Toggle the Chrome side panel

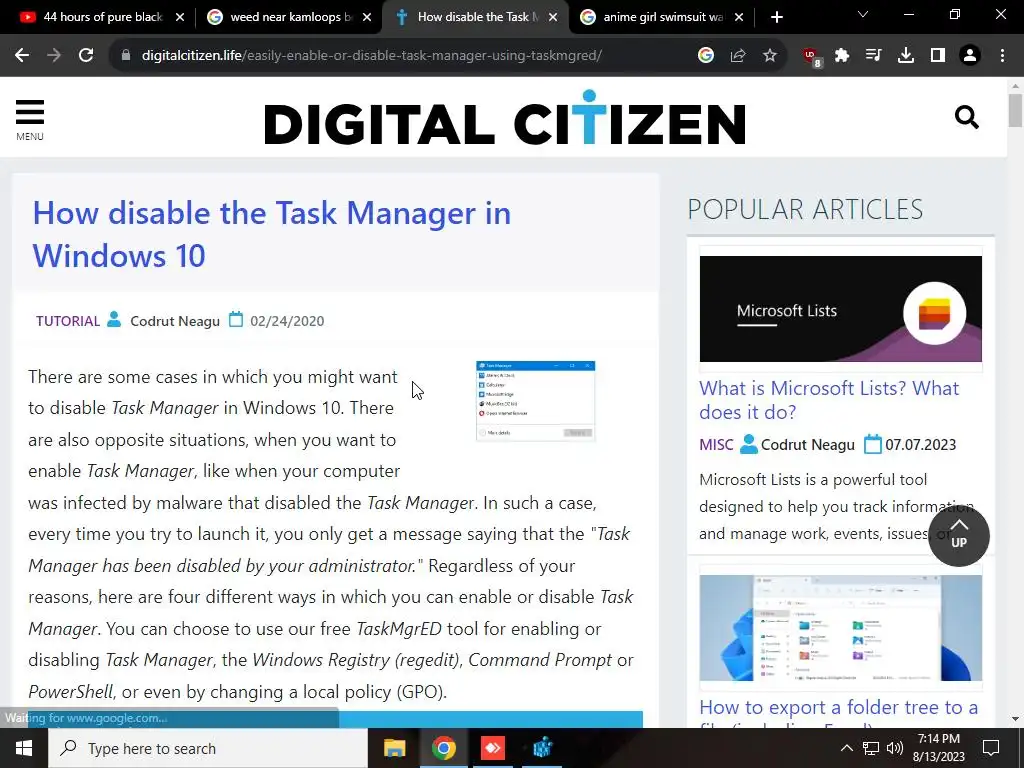point(938,56)
